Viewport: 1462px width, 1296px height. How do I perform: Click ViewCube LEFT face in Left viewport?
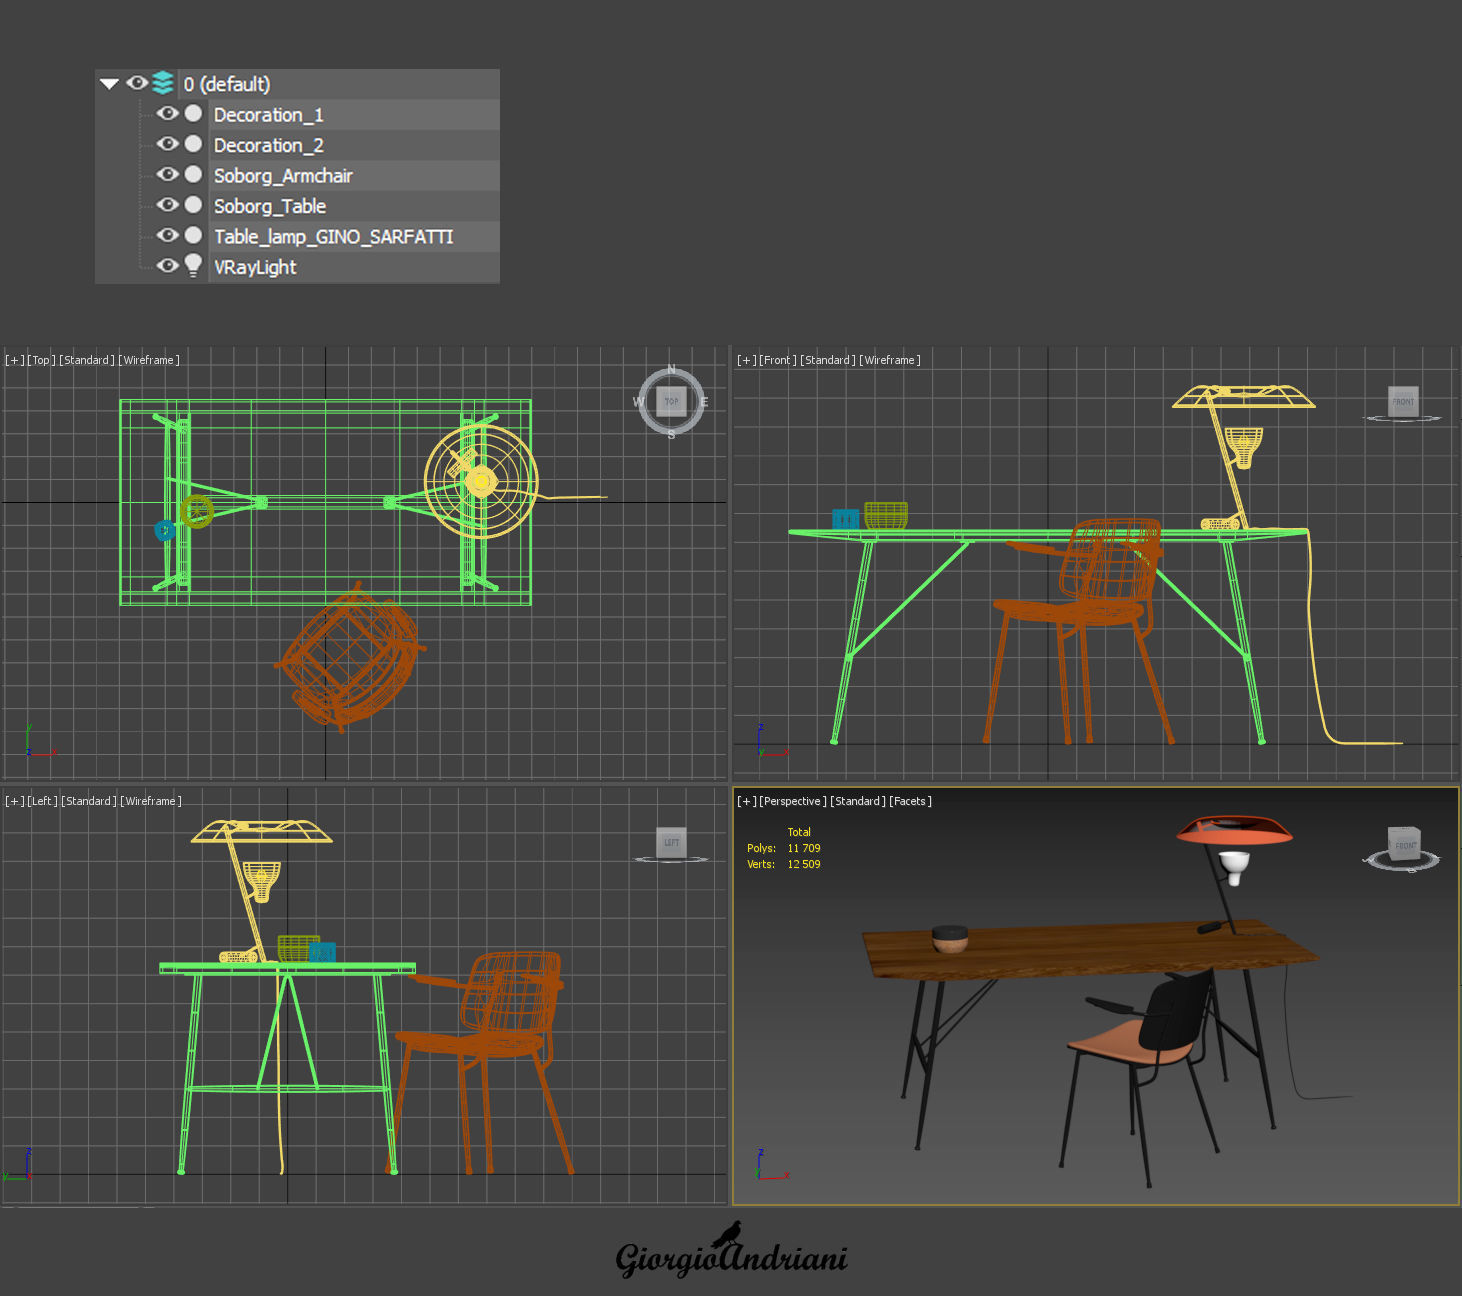tap(671, 842)
